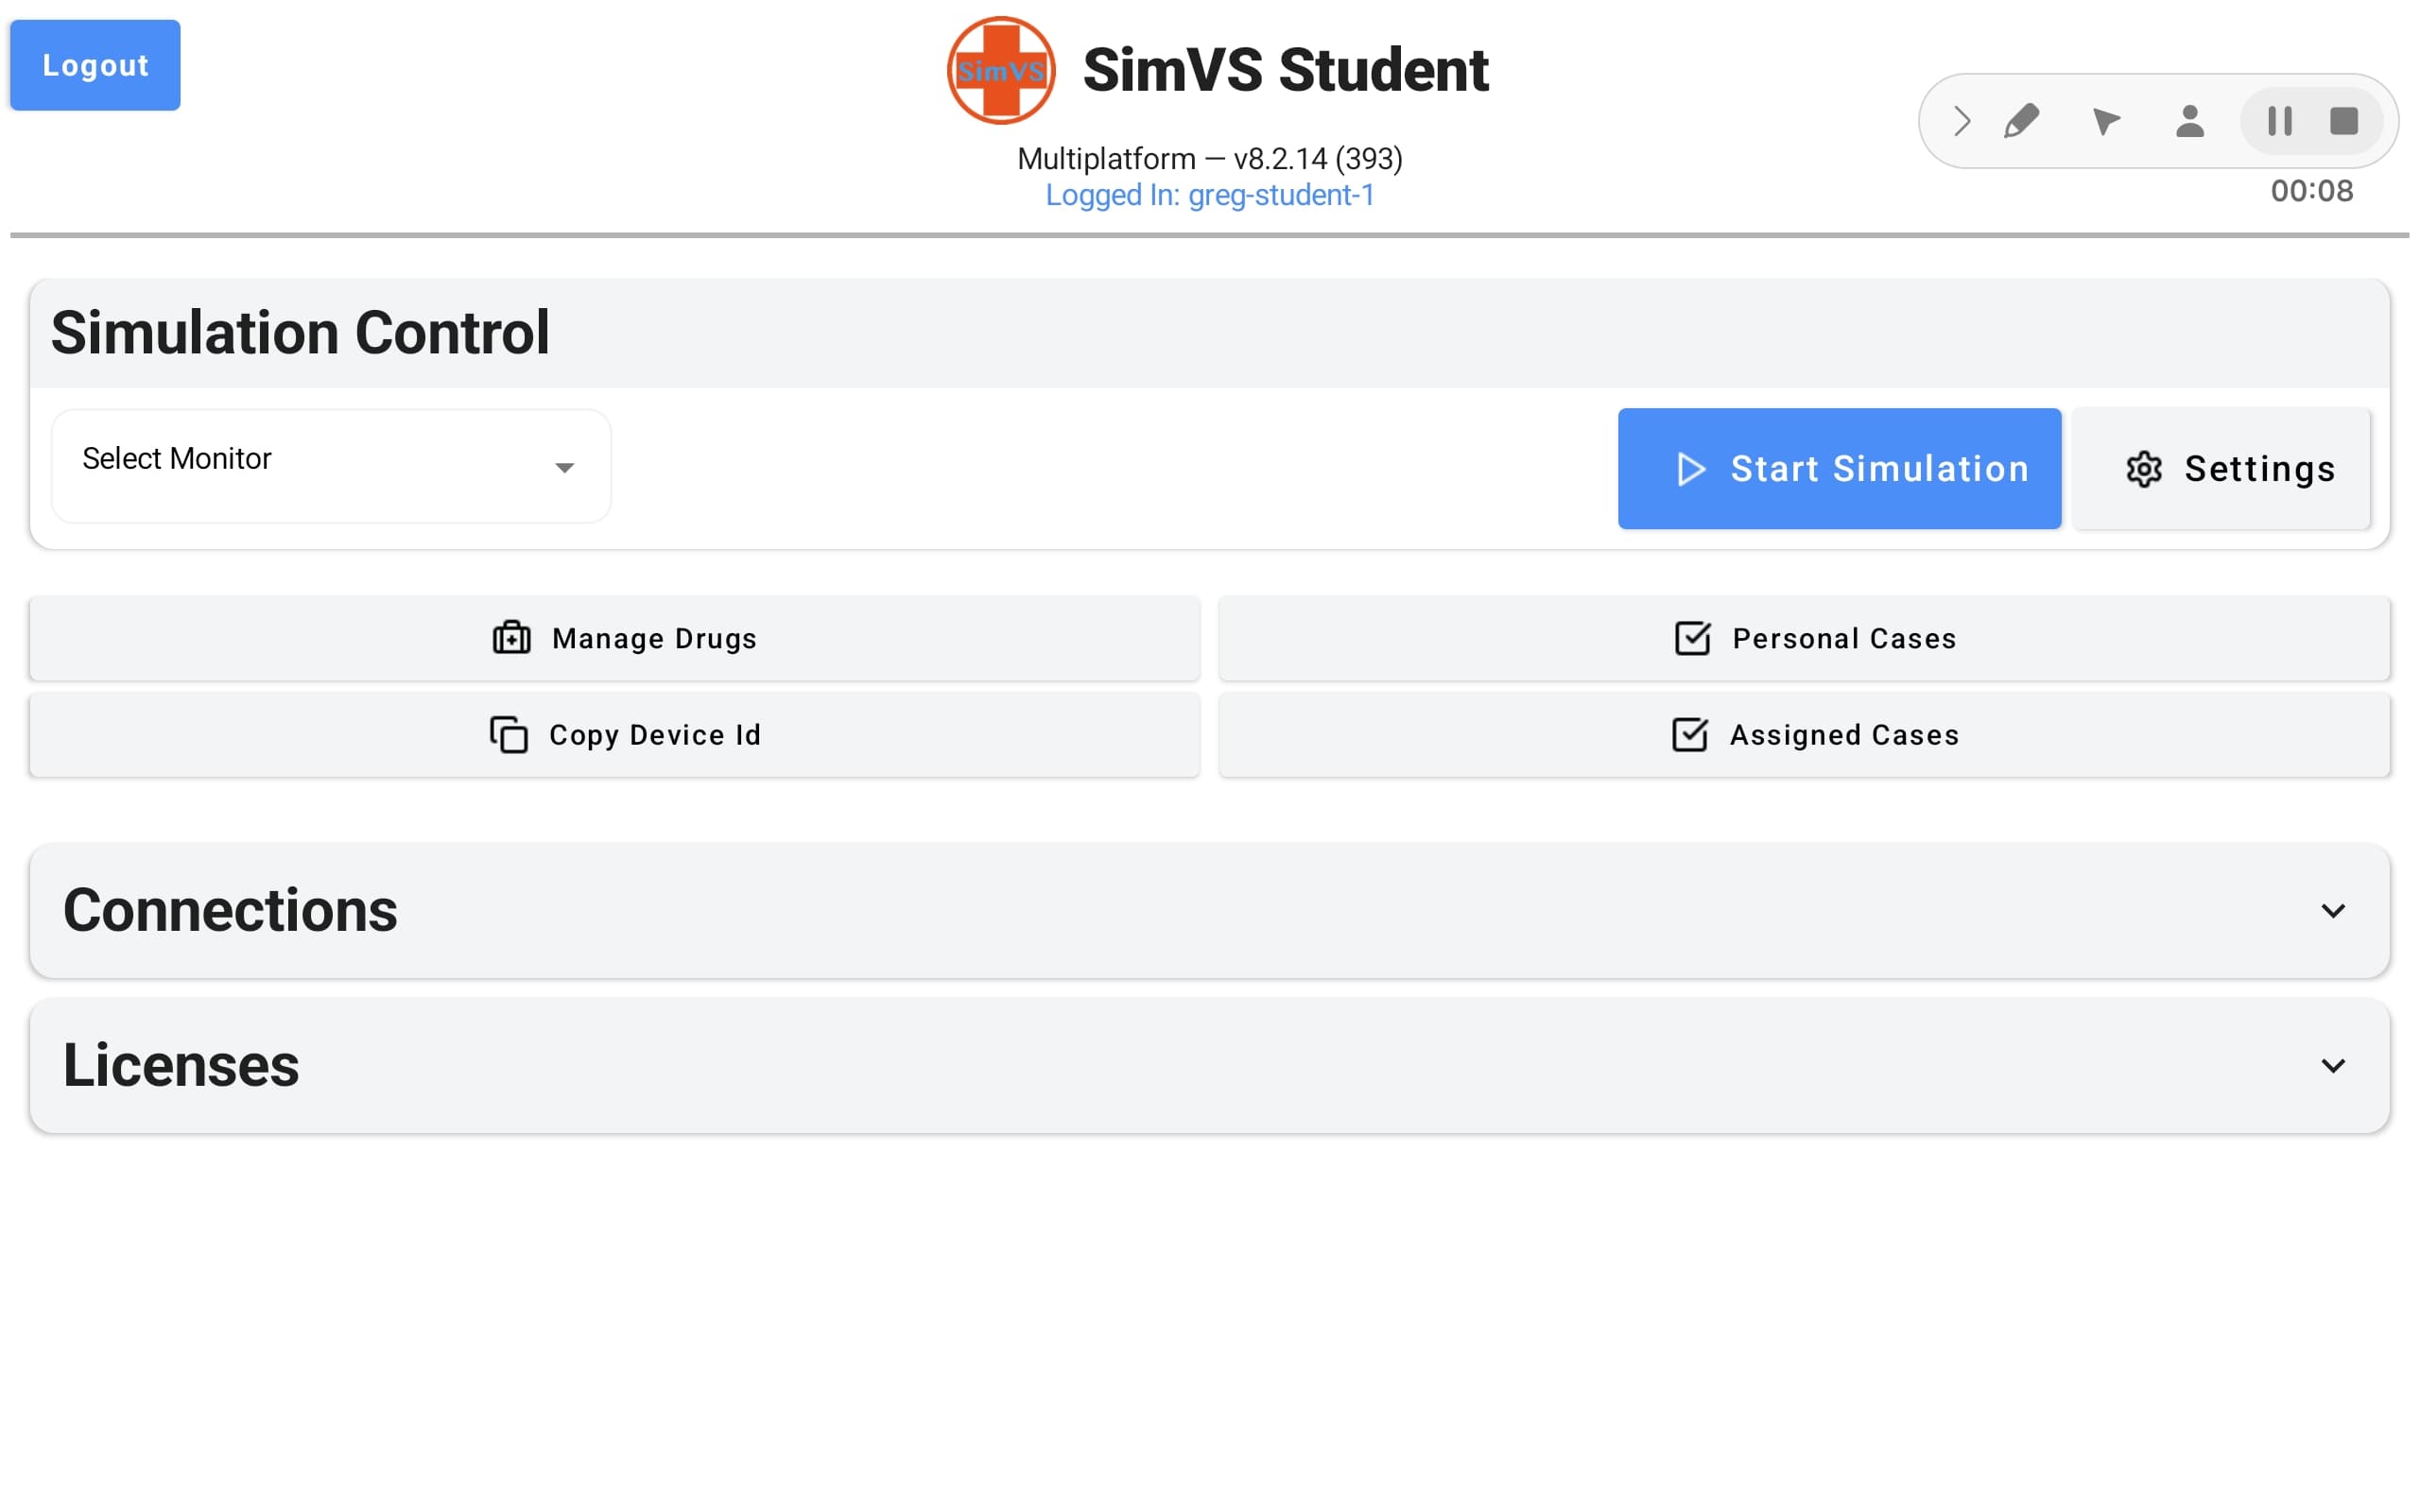
Task: Open the greg-student-1 logged-in account link
Action: (x=1211, y=195)
